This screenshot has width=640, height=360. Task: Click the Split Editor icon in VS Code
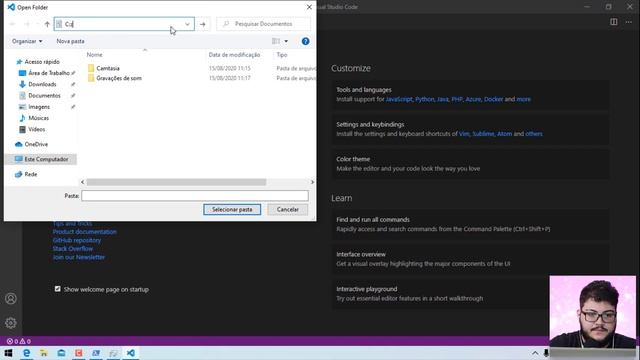coord(613,22)
